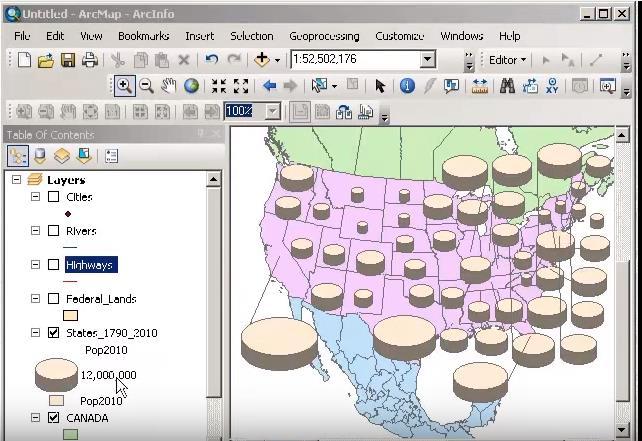Screen dimensions: 642x441
Task: Open the Bookmarks menu
Action: [x=144, y=36]
